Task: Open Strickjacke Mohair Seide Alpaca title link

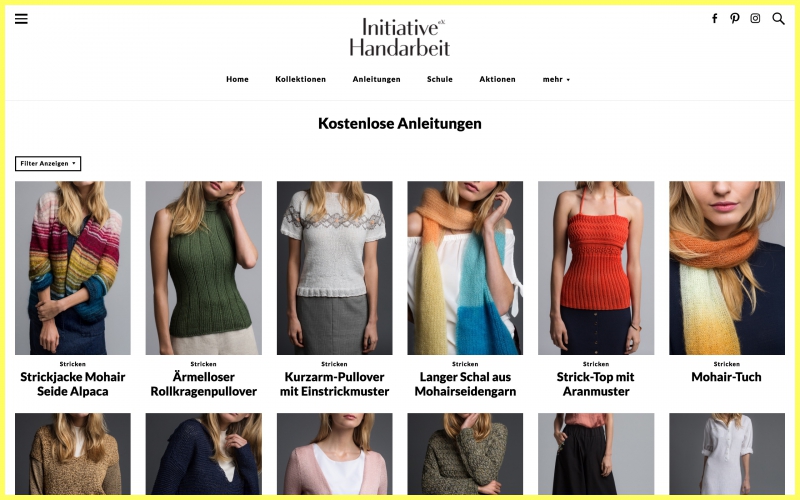Action: pos(72,384)
